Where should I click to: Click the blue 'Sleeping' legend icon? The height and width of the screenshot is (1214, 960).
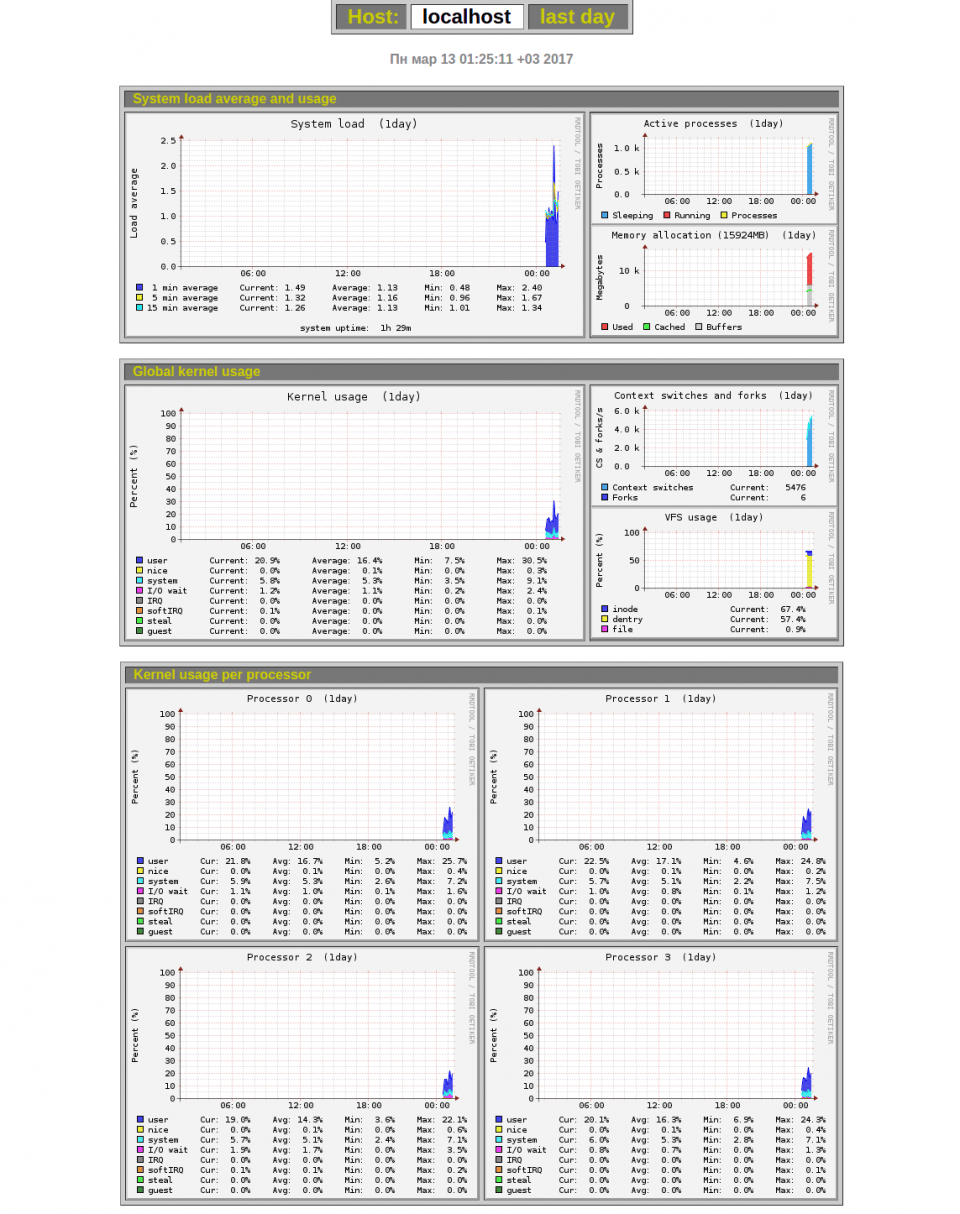coord(604,214)
